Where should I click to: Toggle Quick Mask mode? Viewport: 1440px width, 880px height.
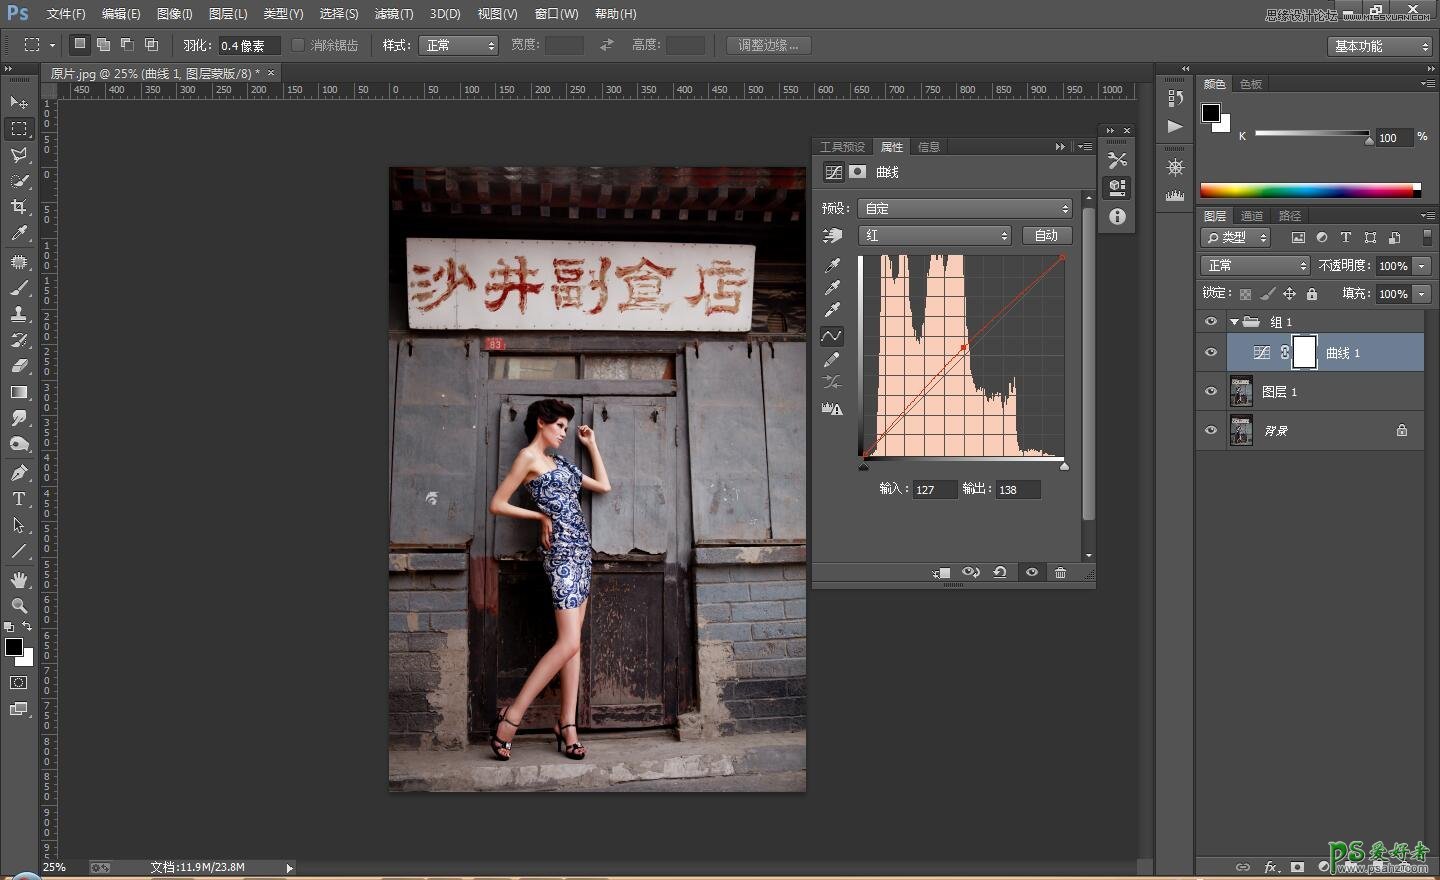click(x=19, y=683)
